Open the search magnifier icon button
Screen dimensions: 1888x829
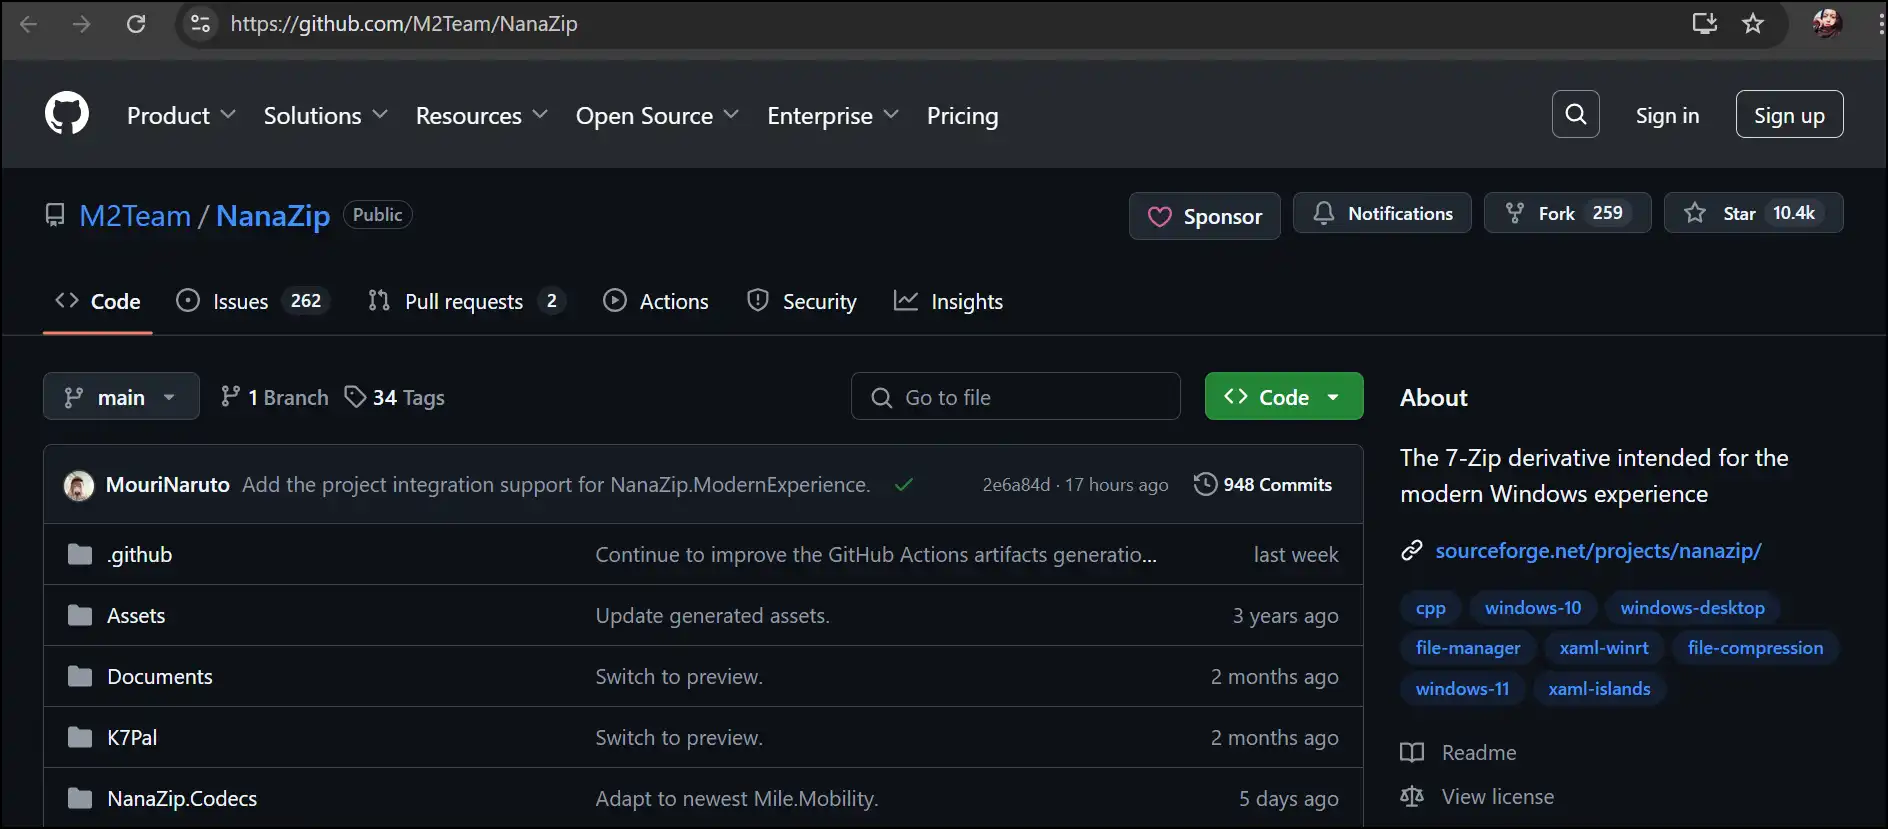tap(1575, 114)
